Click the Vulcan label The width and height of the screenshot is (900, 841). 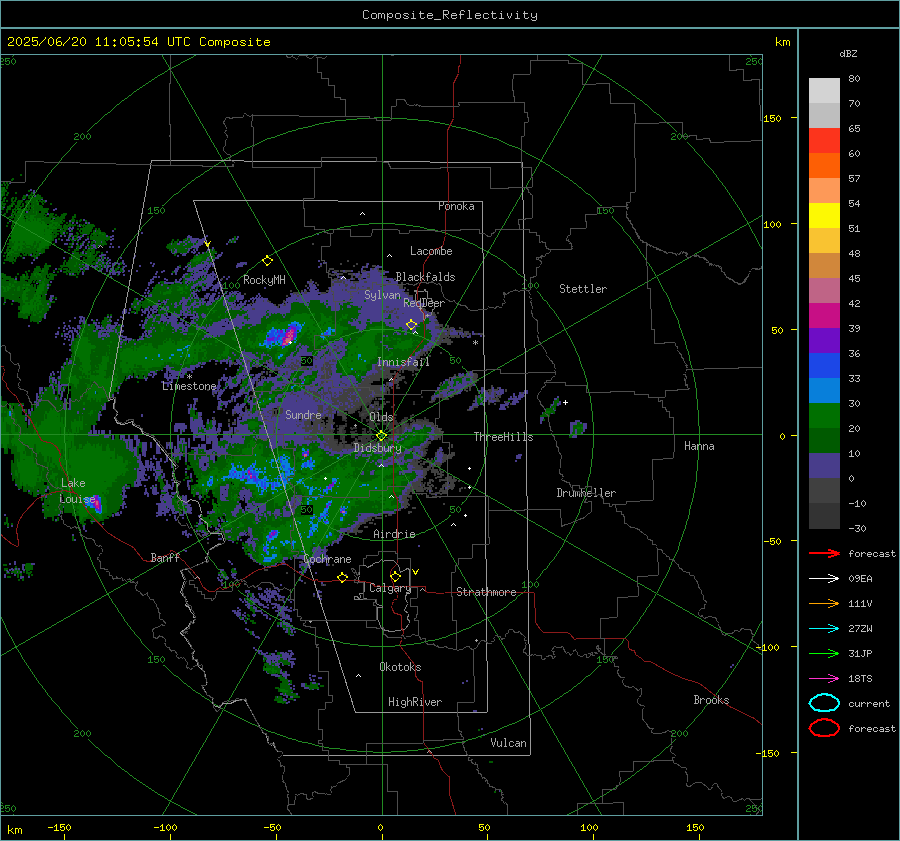tap(508, 743)
